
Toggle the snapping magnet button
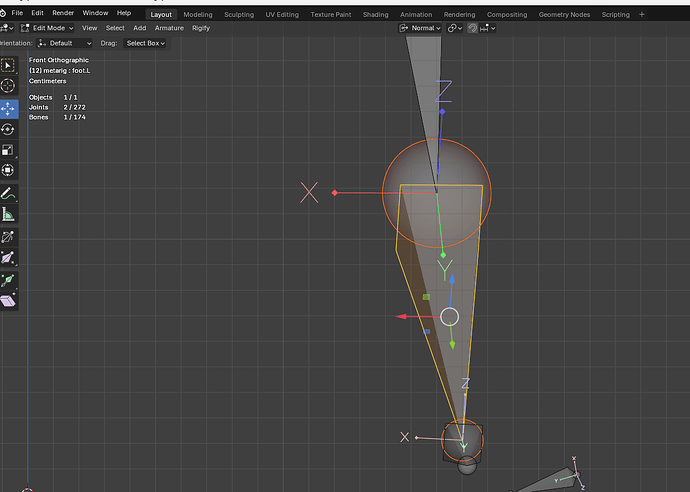coord(473,28)
